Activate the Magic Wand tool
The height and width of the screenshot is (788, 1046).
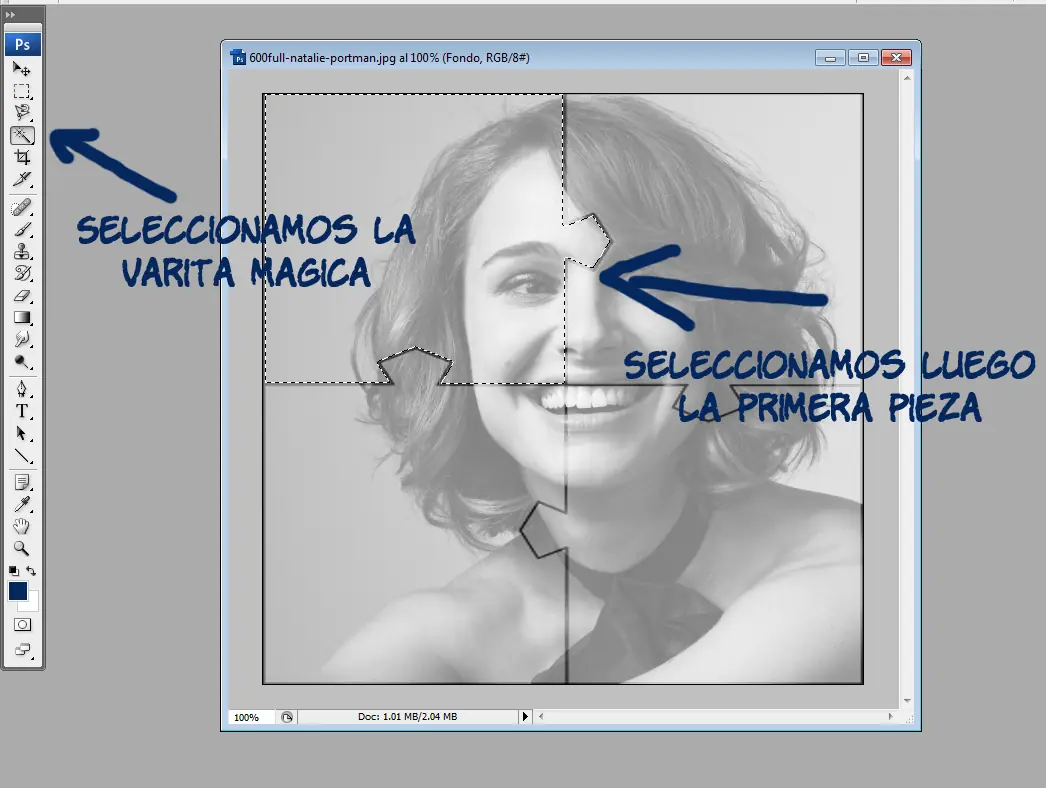pos(21,135)
